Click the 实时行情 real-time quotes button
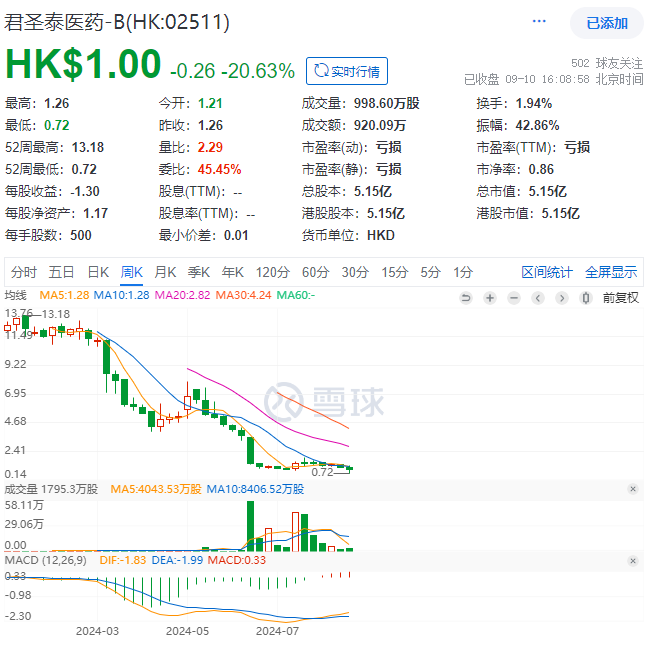This screenshot has width=646, height=645. click(x=347, y=71)
